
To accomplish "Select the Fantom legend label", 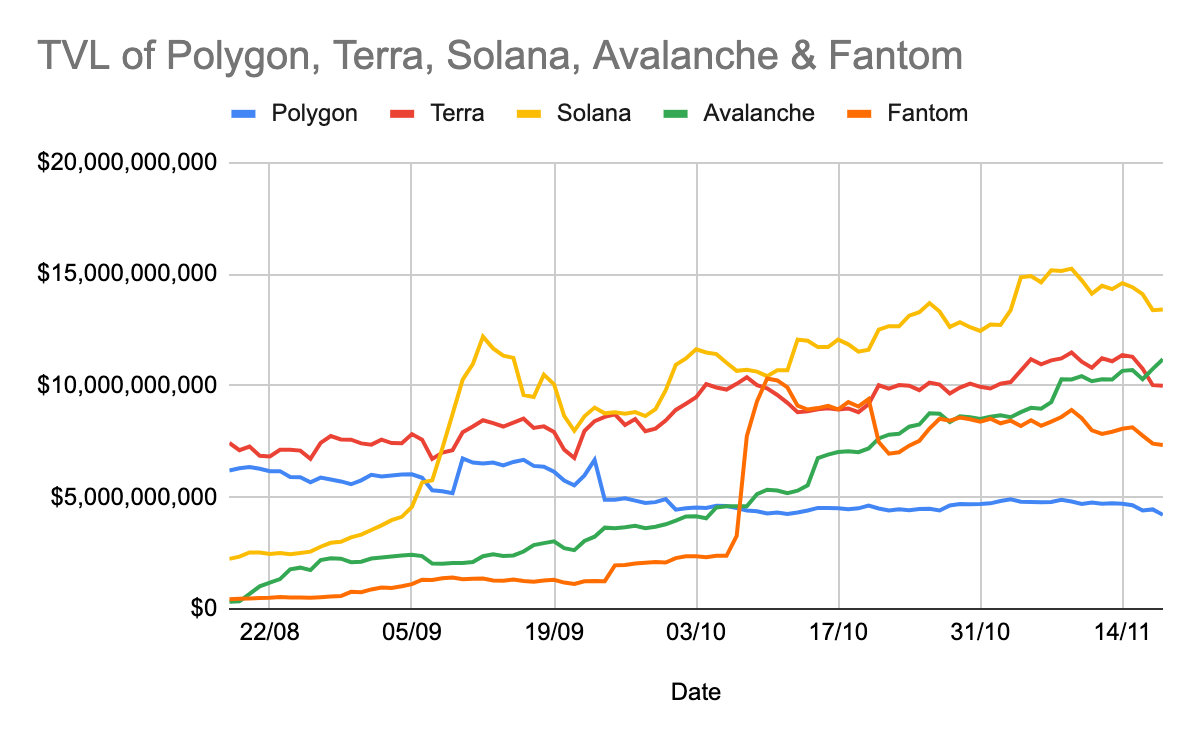I will click(x=926, y=113).
